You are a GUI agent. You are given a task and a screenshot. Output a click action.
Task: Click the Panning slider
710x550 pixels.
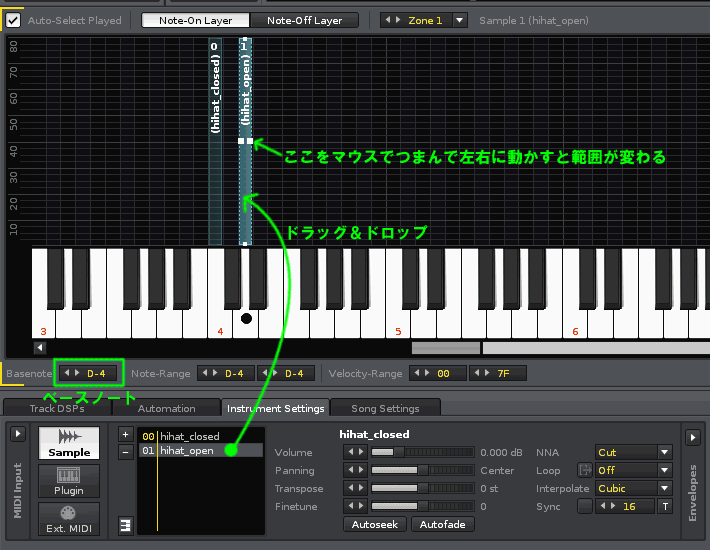pos(422,470)
